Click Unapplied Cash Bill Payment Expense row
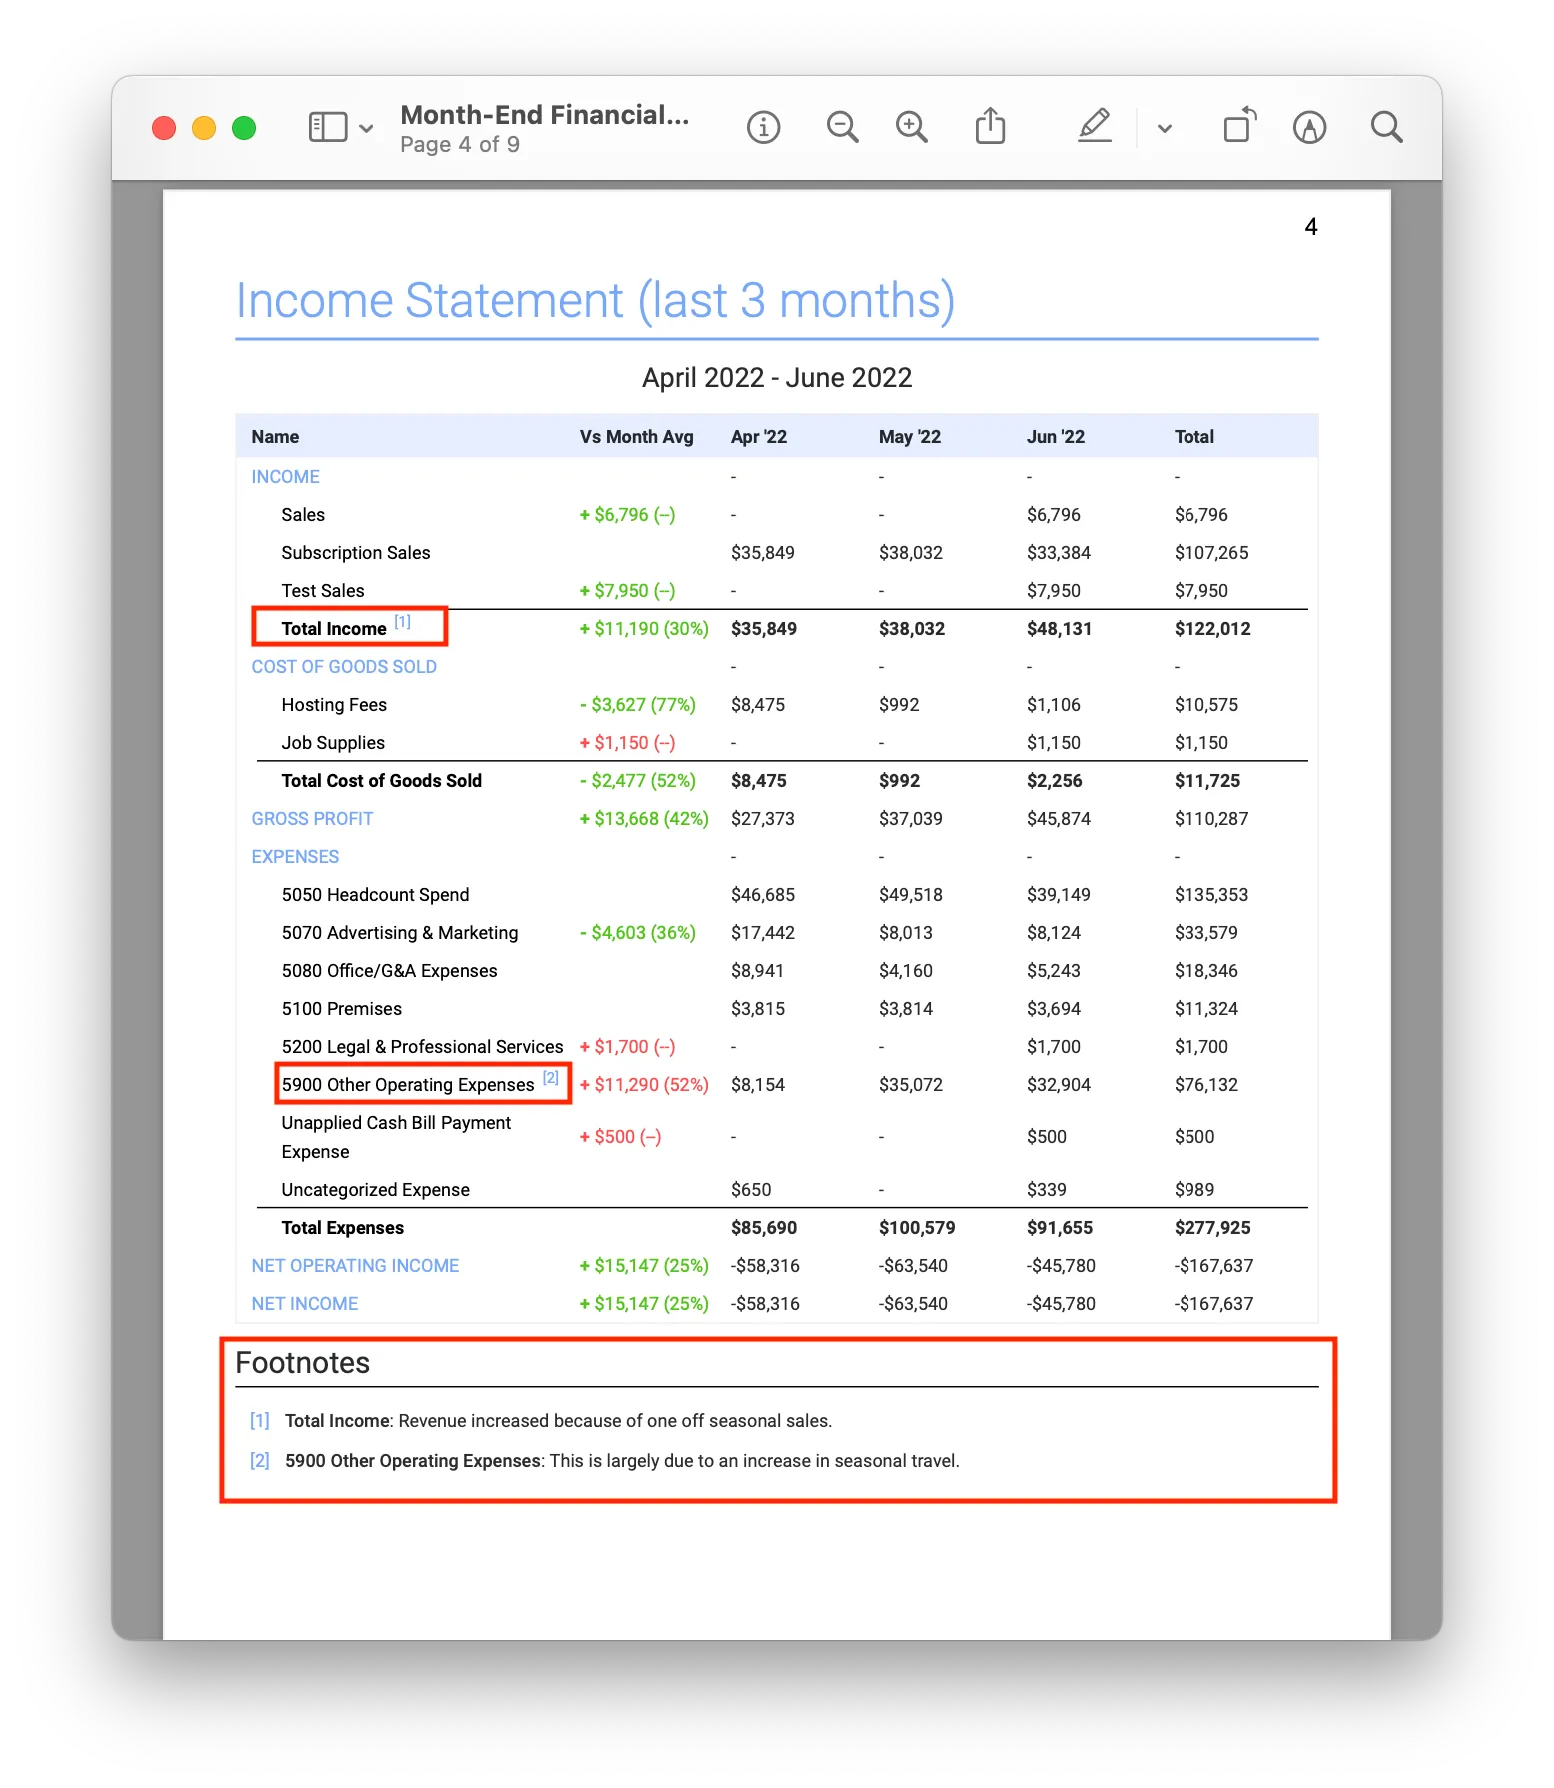The width and height of the screenshot is (1554, 1788). click(396, 1137)
